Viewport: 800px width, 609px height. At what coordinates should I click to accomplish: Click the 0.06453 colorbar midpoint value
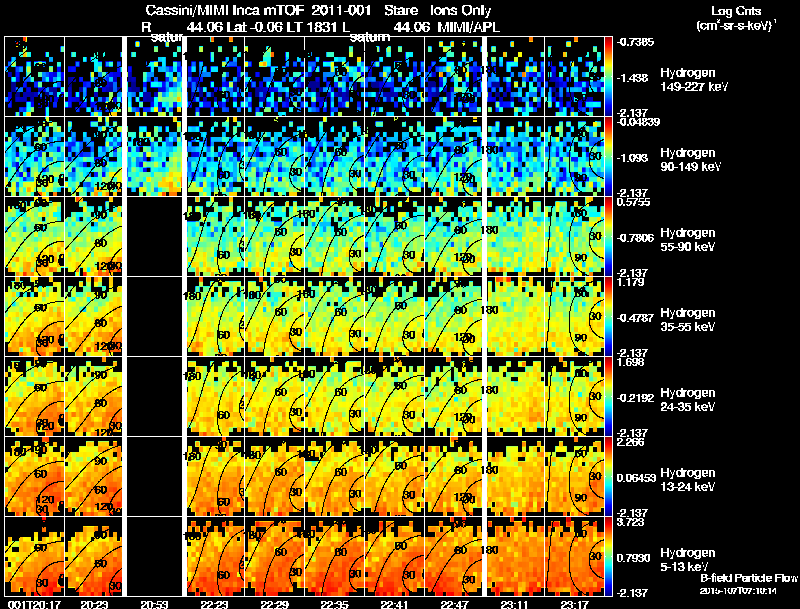point(636,478)
